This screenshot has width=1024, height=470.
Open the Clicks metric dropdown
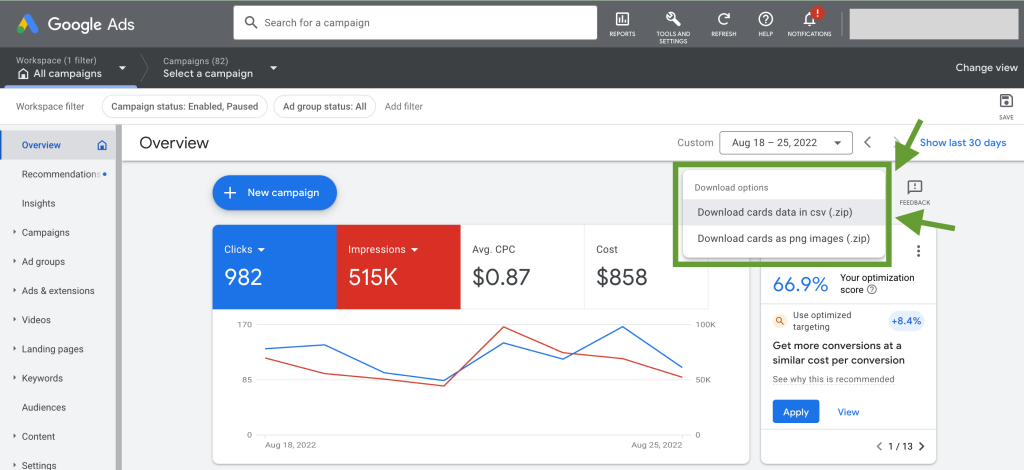pos(245,250)
